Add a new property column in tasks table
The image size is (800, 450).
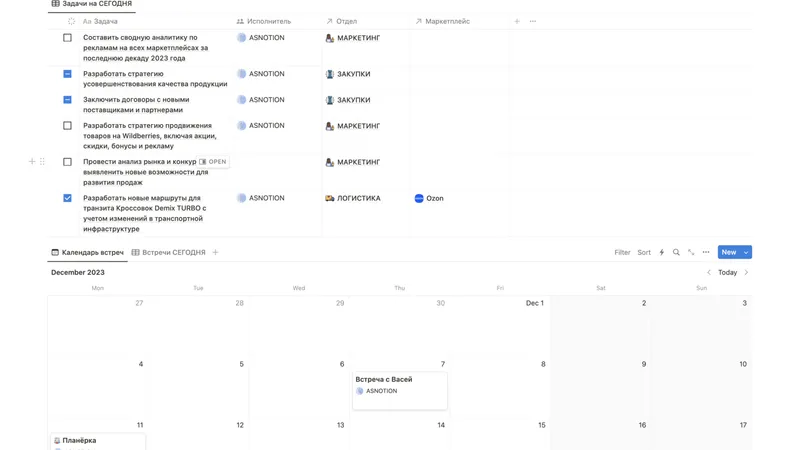coord(517,21)
